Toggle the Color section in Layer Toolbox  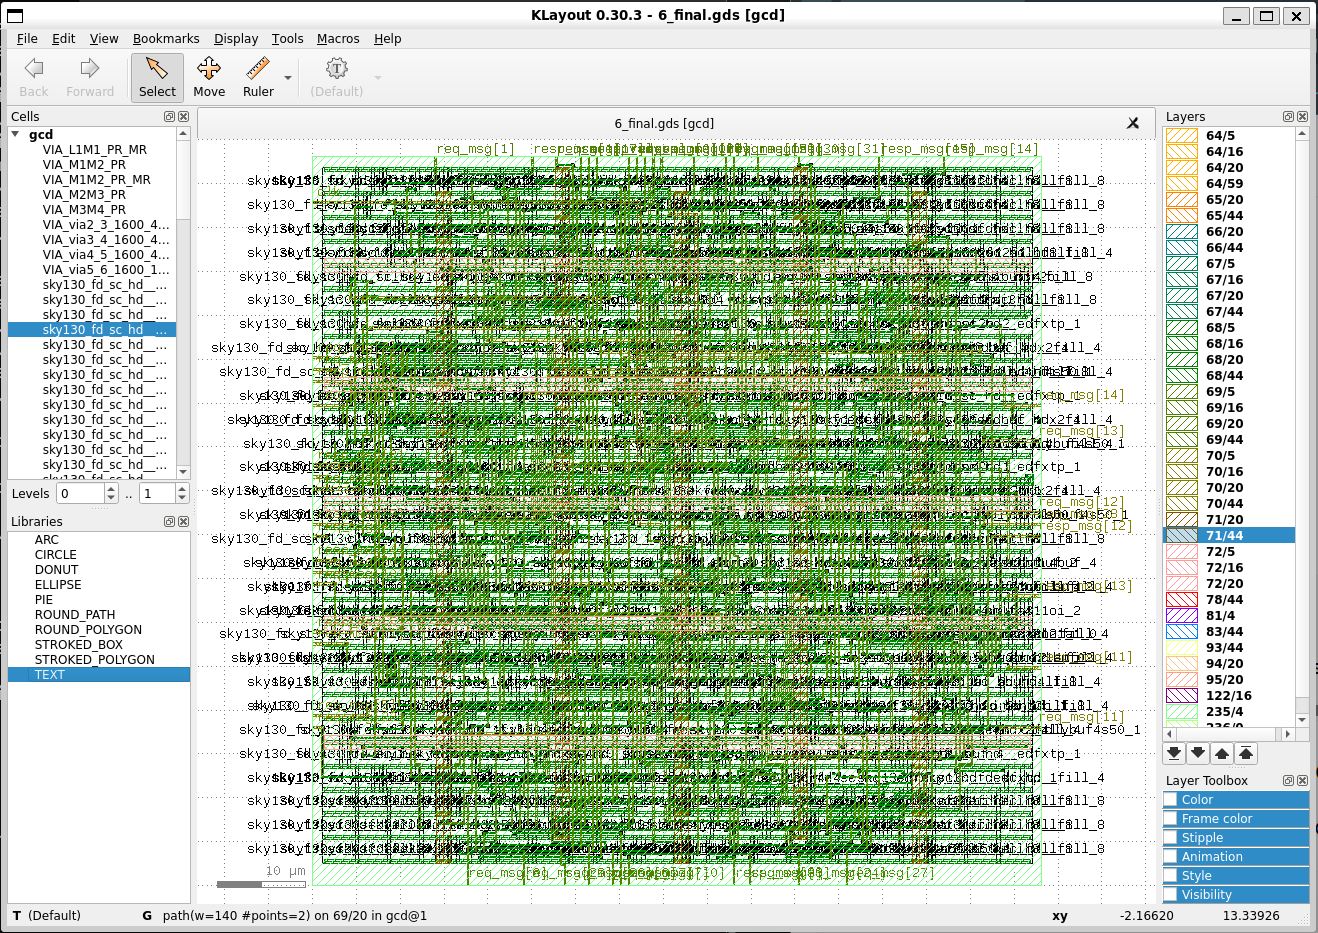[x=1170, y=799]
